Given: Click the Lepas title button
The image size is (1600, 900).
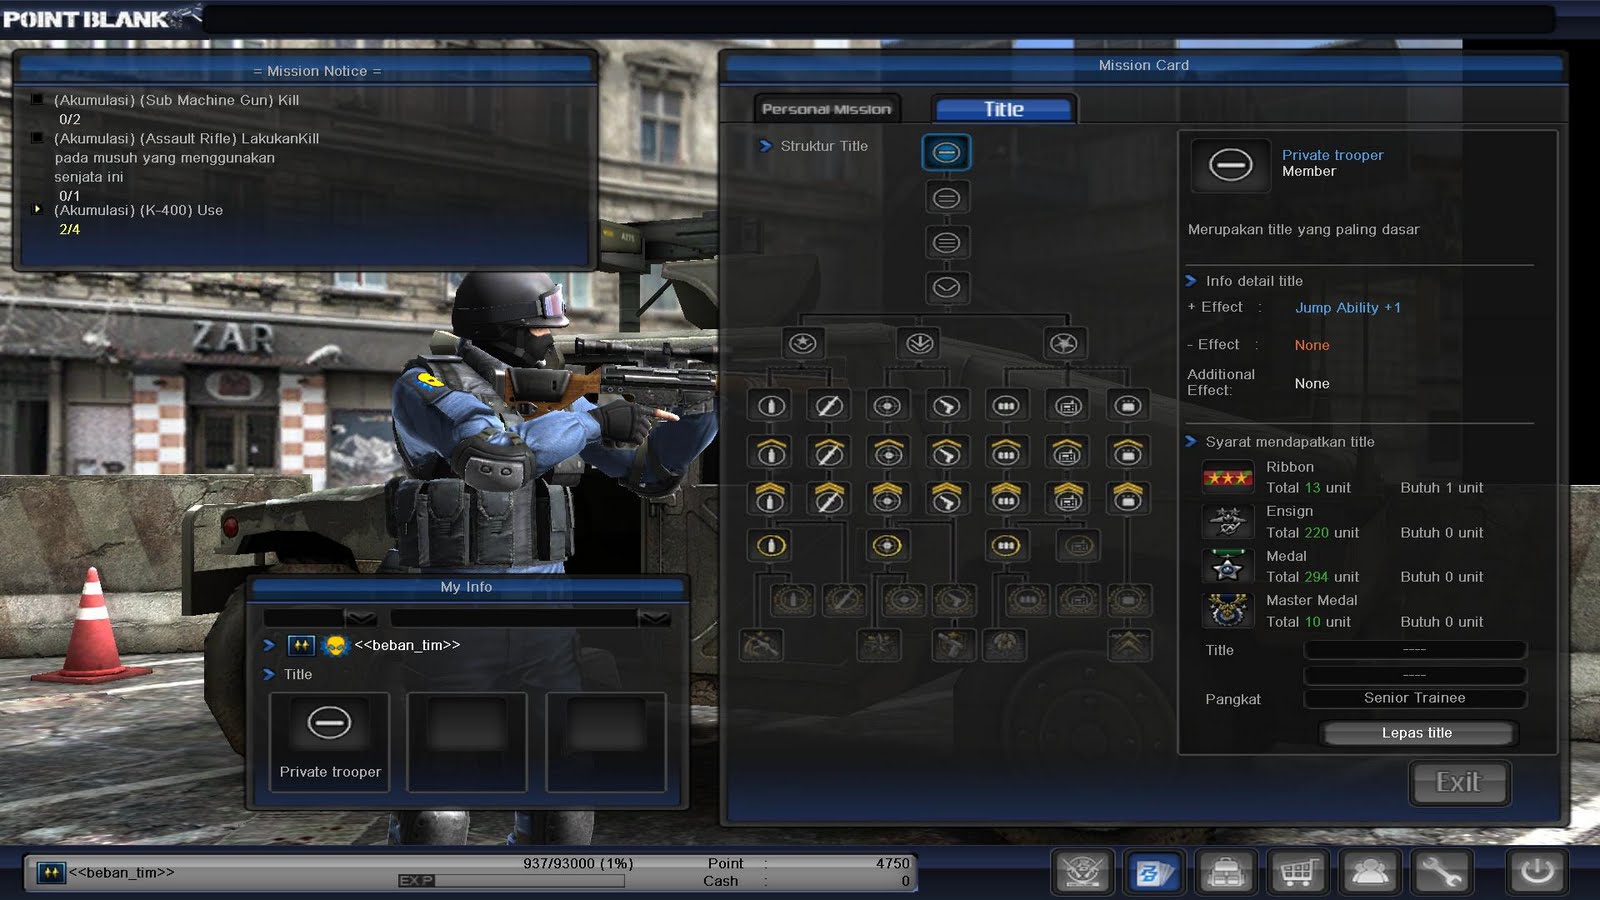Looking at the screenshot, I should point(1417,733).
